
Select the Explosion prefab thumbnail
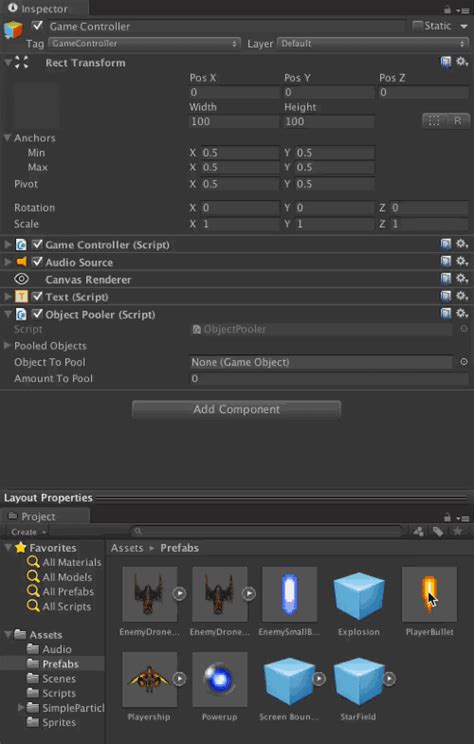coord(359,594)
